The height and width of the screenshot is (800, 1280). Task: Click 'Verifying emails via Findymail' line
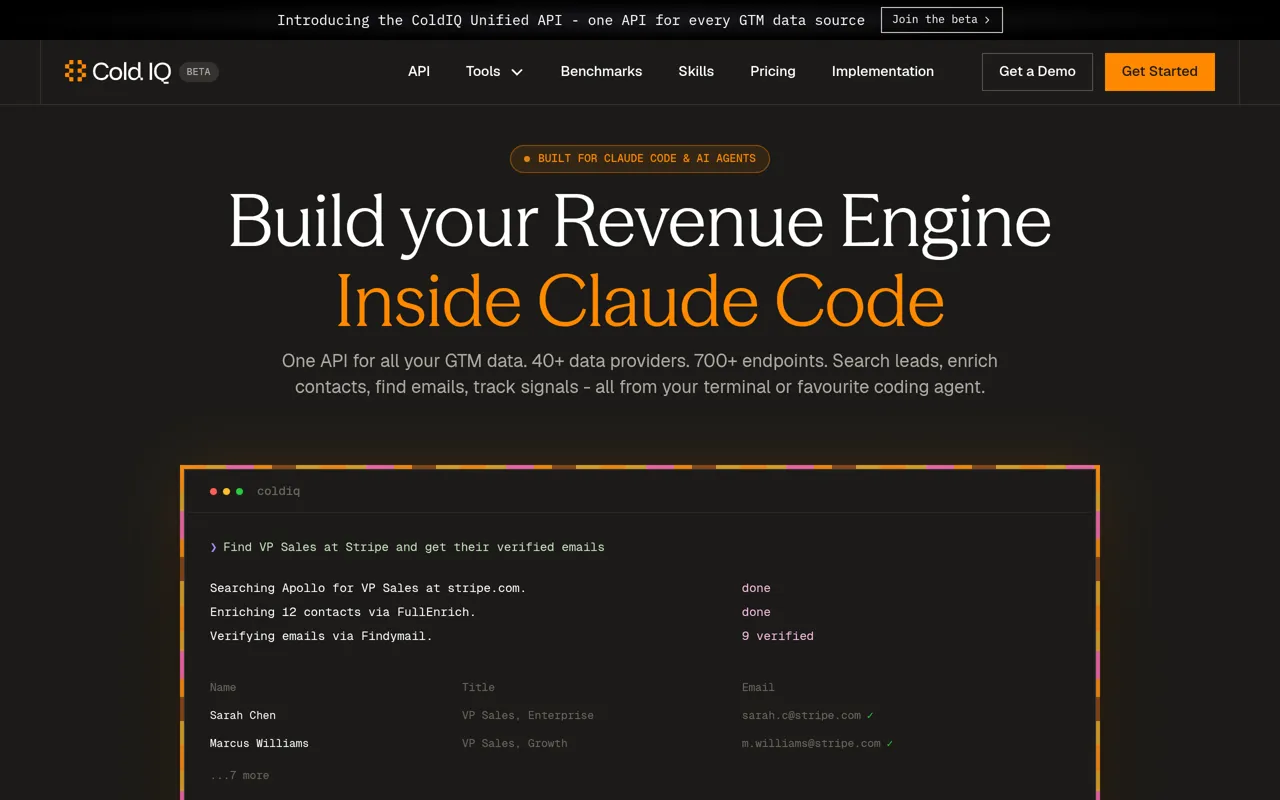coord(321,636)
